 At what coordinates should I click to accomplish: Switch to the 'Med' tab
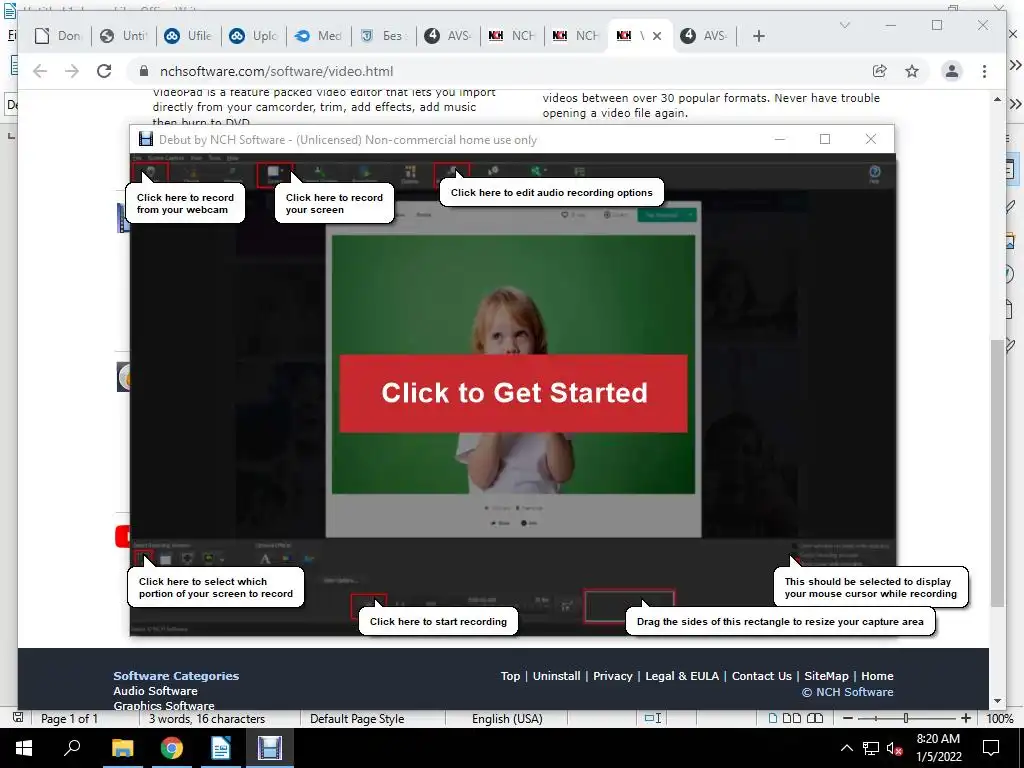(319, 36)
